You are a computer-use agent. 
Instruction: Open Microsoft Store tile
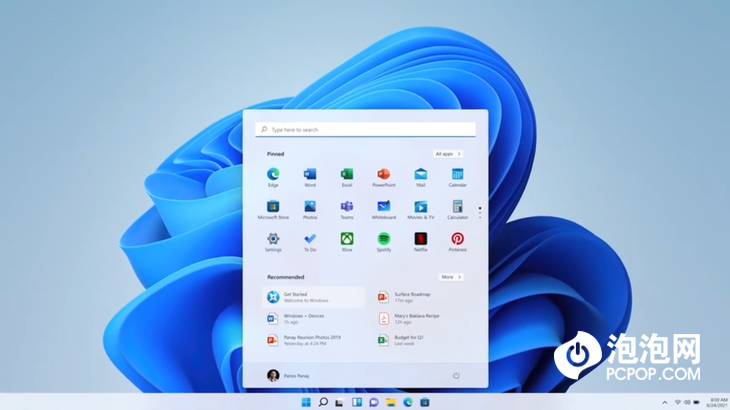tap(273, 207)
